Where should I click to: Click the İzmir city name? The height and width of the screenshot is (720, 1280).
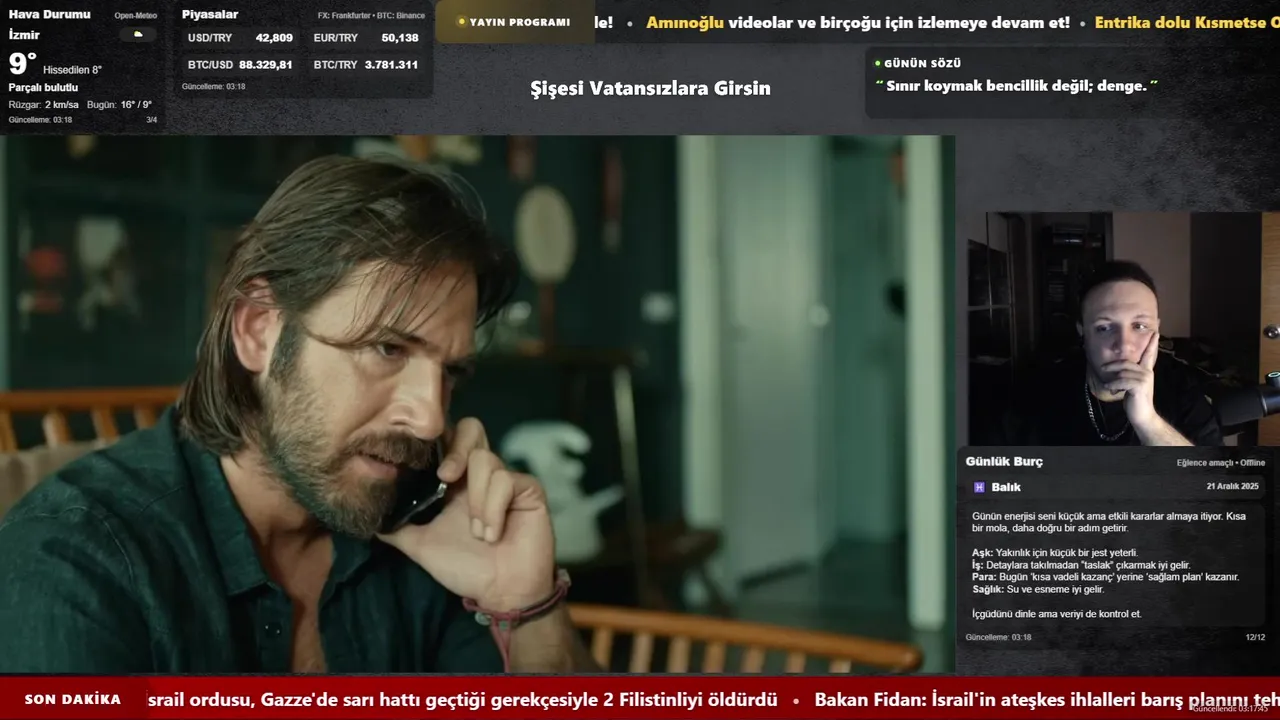24,35
